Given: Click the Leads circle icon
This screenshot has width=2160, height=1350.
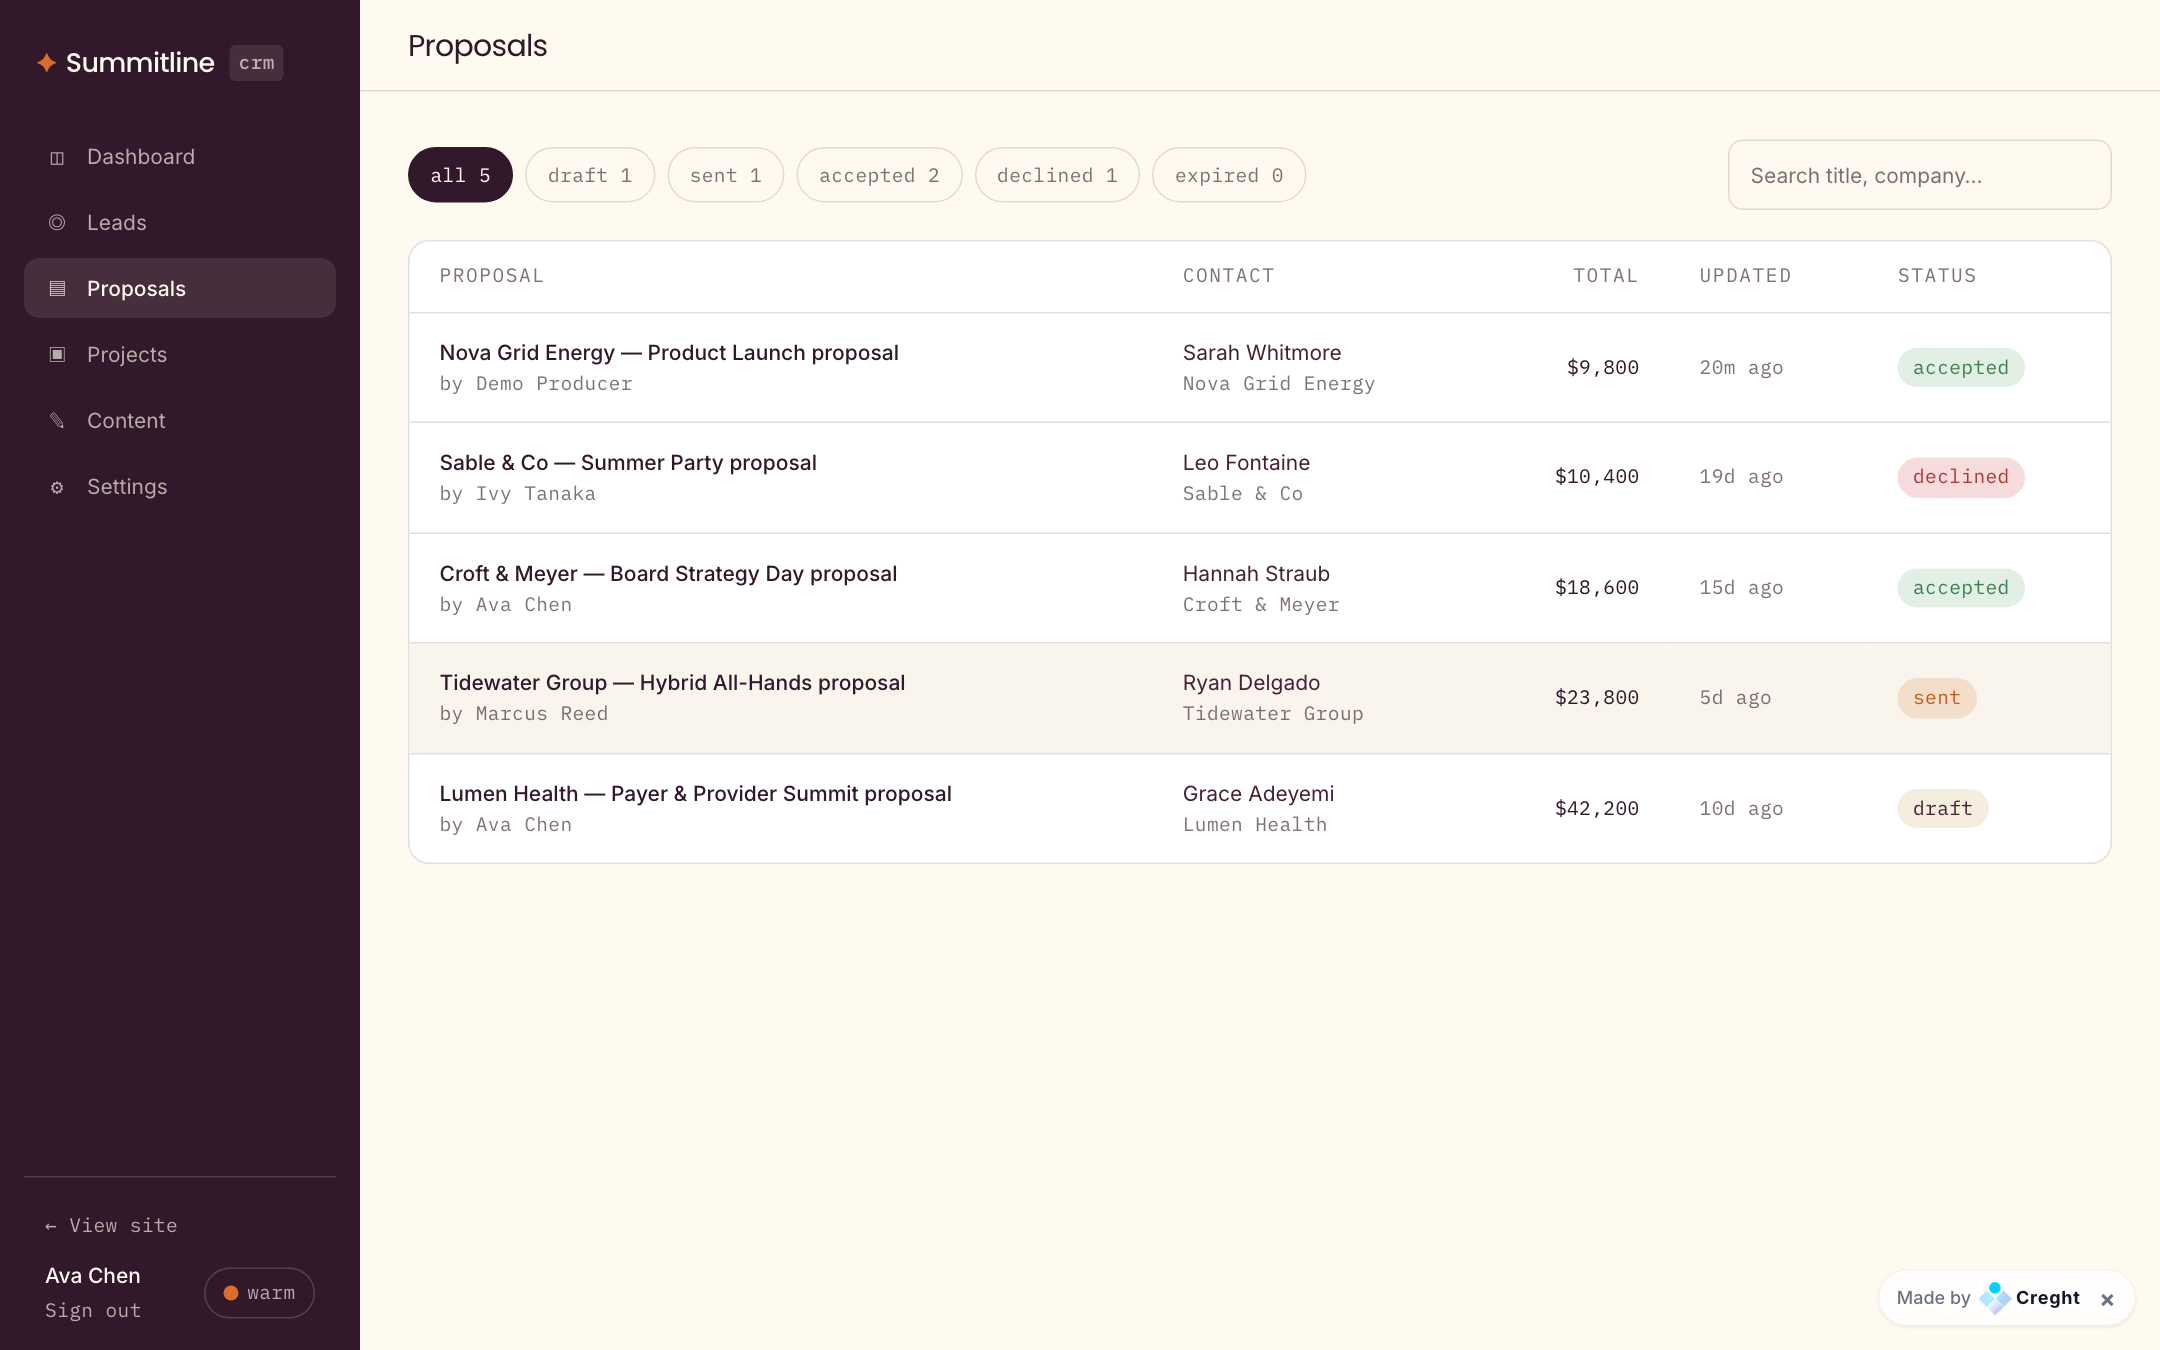Looking at the screenshot, I should point(57,223).
